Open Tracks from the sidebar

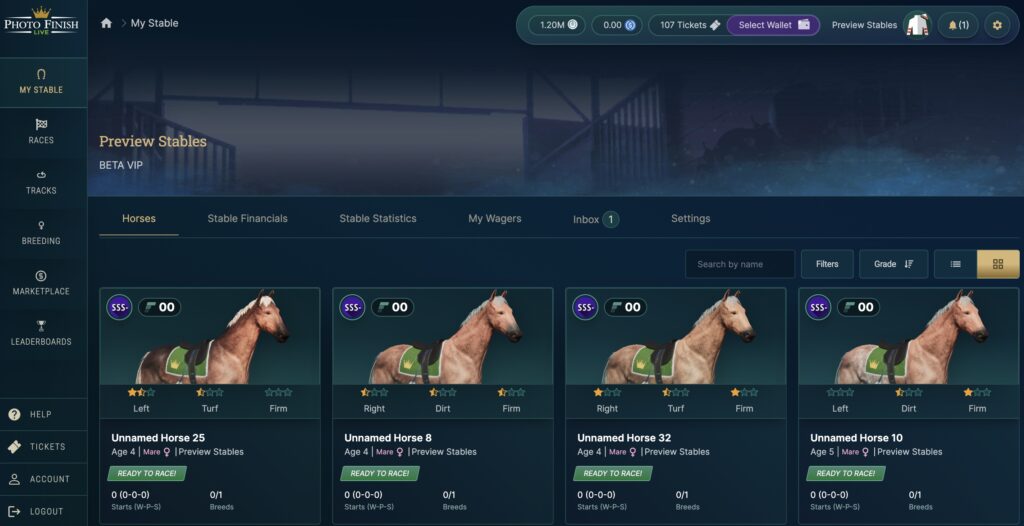[x=41, y=182]
